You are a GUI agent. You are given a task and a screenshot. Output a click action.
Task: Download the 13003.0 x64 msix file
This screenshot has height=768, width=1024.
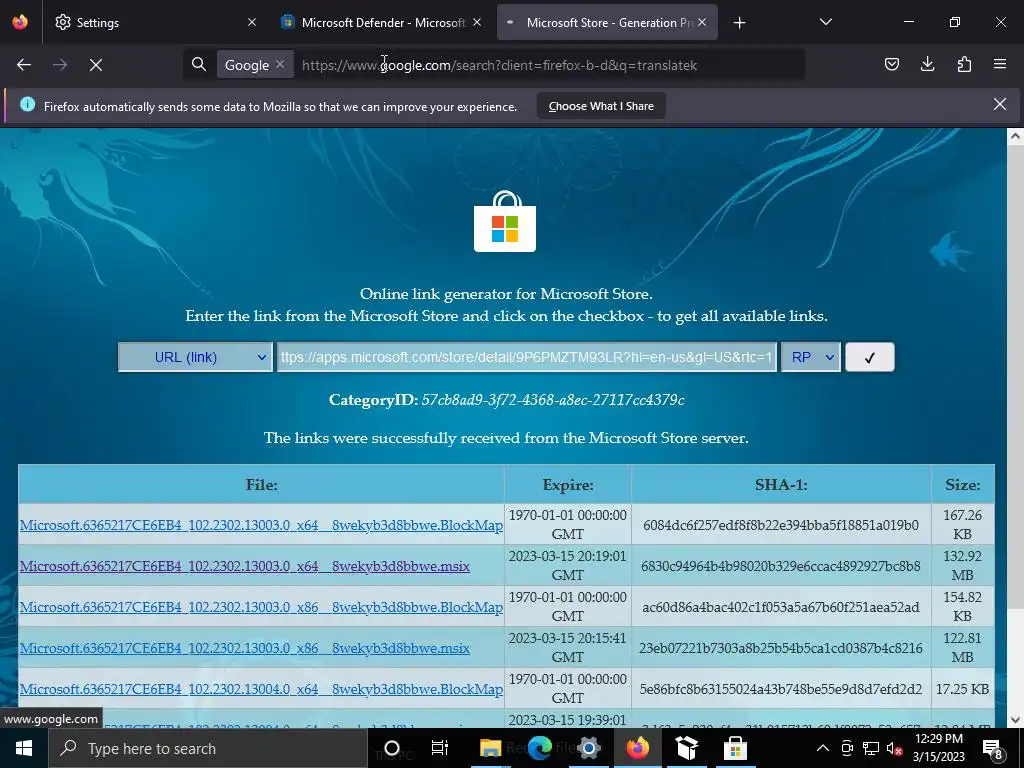pyautogui.click(x=245, y=566)
